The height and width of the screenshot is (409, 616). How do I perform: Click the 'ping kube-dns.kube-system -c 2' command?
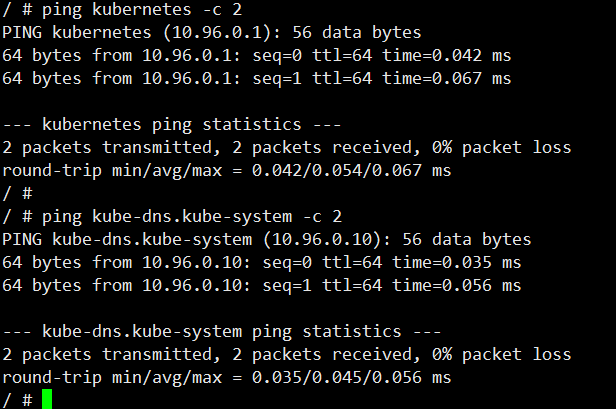(x=192, y=216)
